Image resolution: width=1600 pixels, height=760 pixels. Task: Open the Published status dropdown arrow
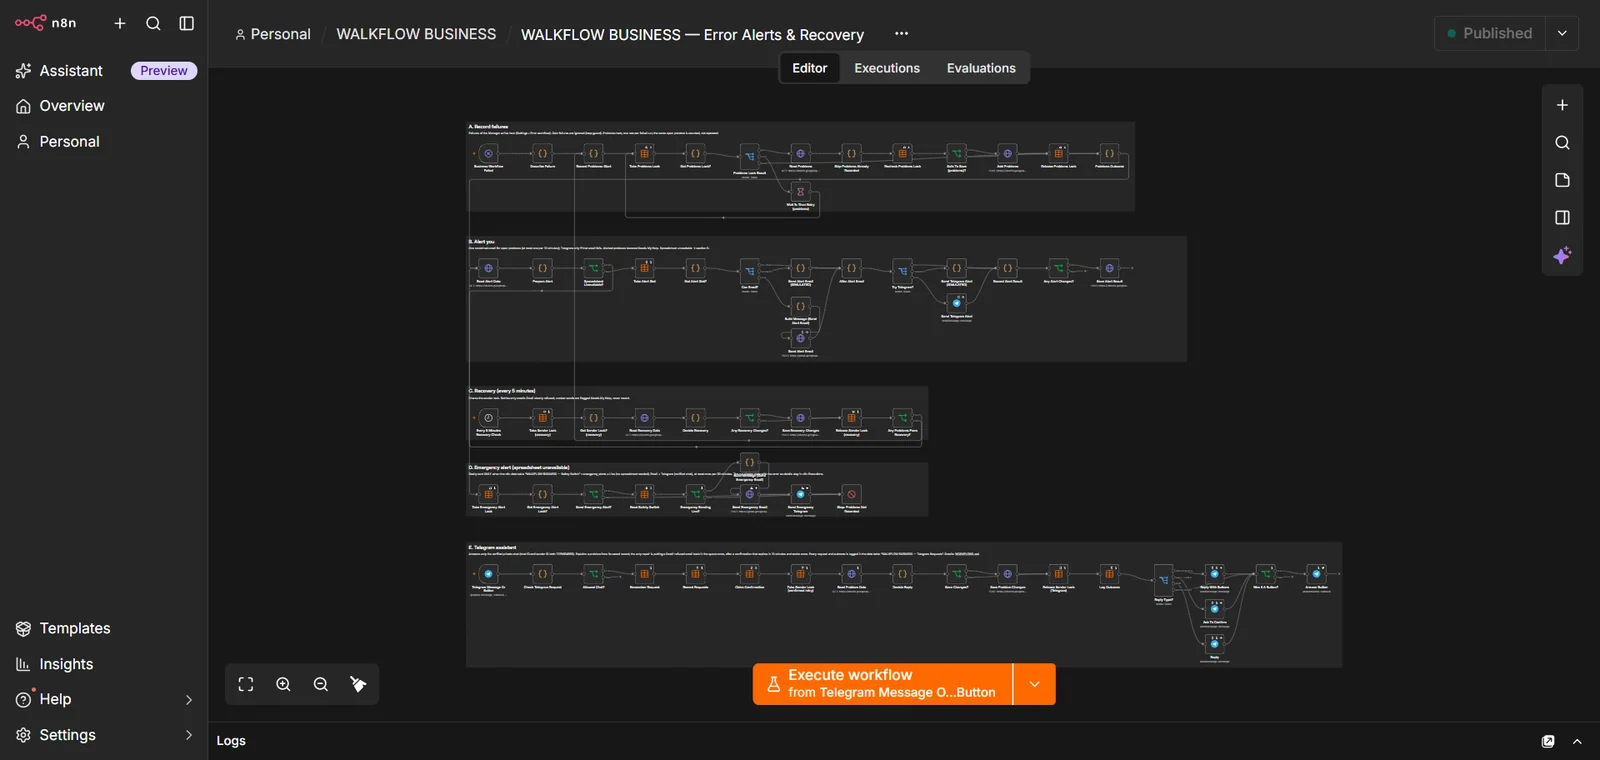point(1562,33)
